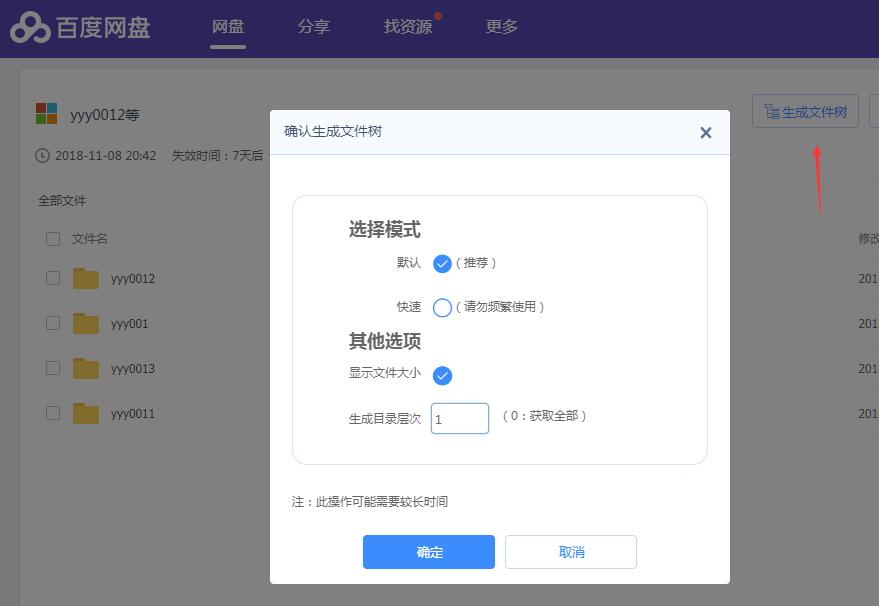Click the Baidu Netdisk cloud logo
Viewport: 879px width, 606px height.
(x=30, y=27)
